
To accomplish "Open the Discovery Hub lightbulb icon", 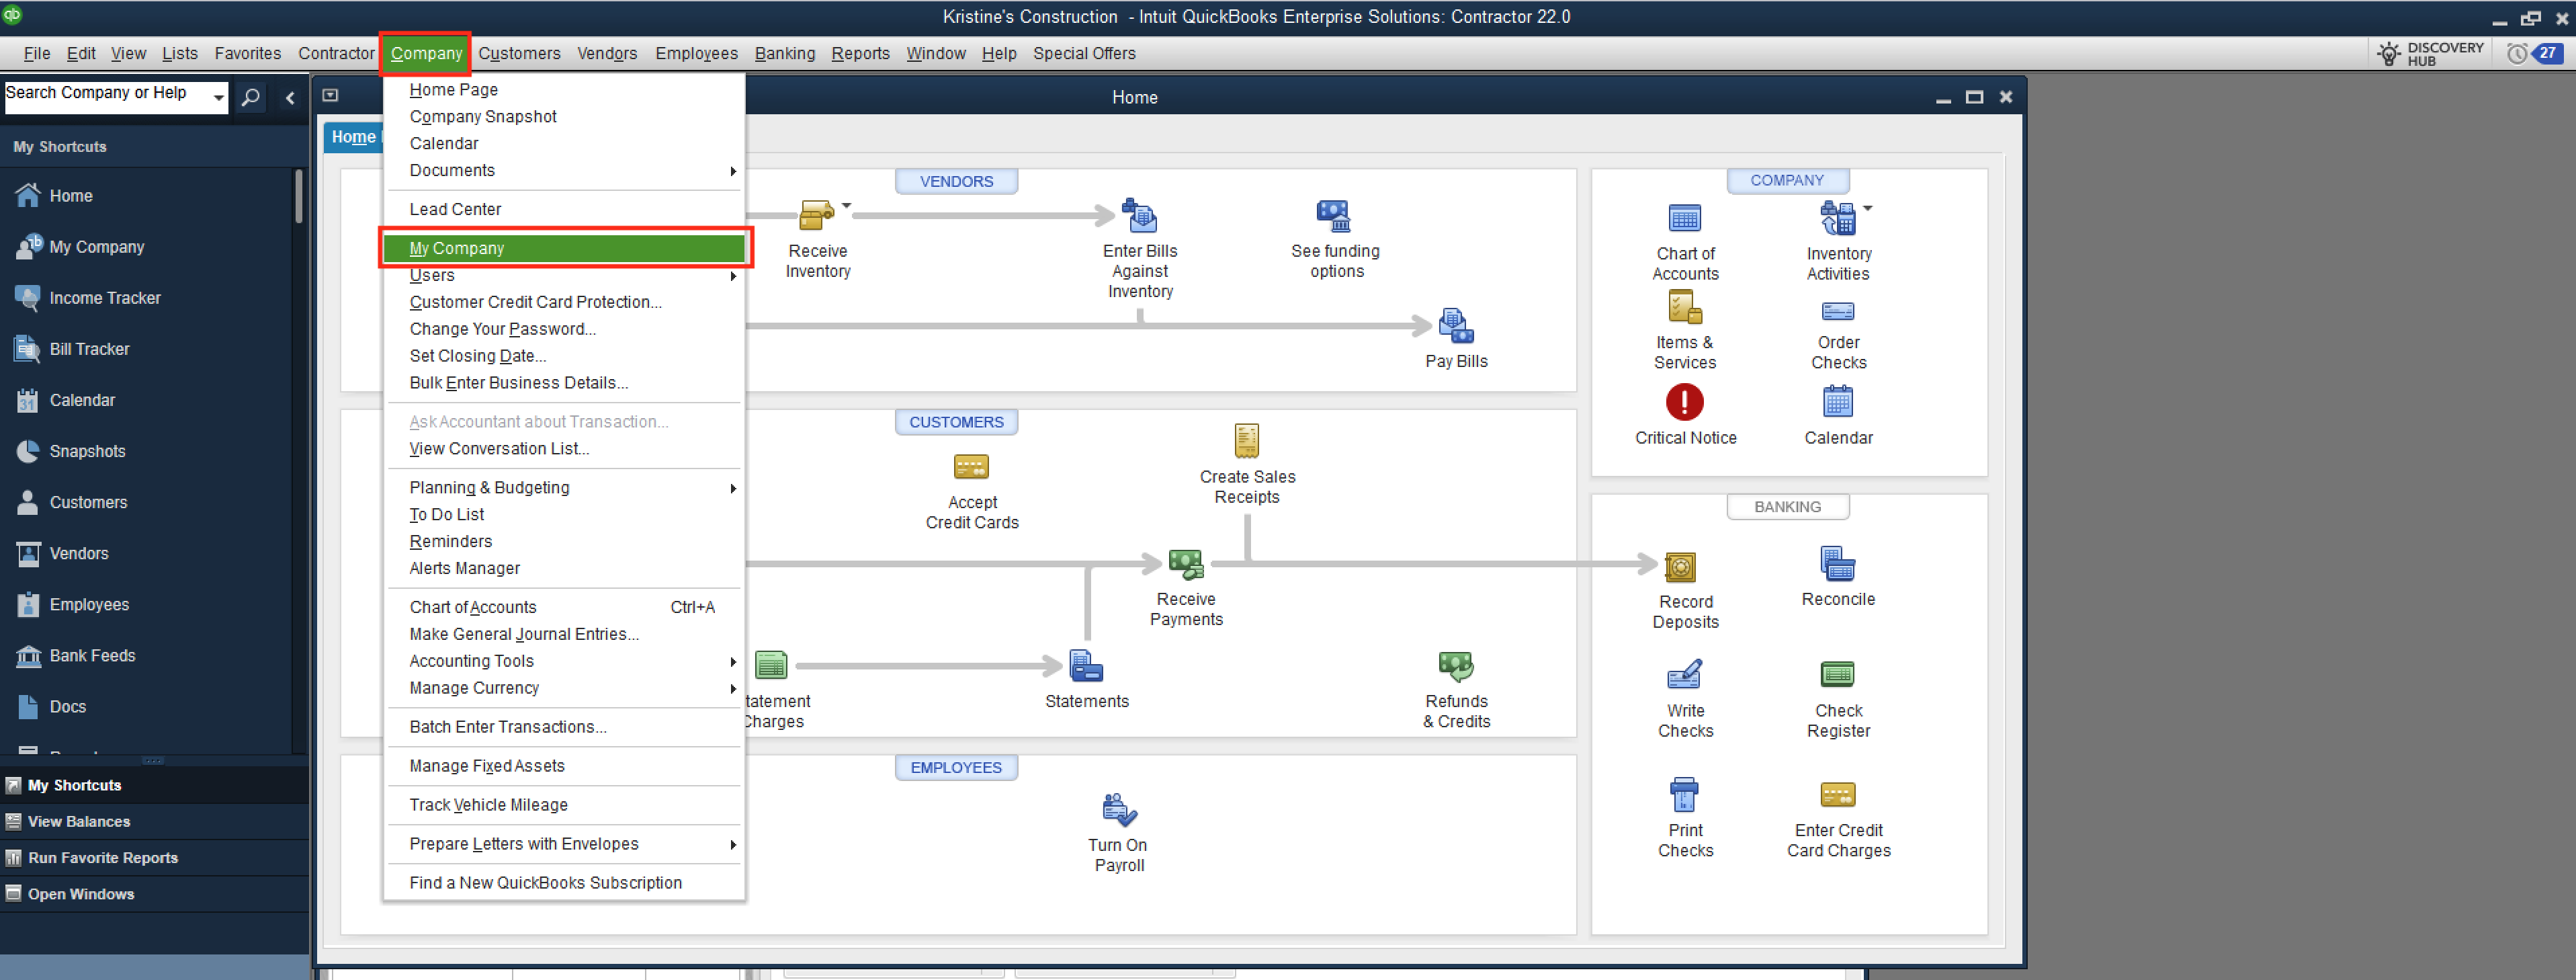I will 2389,54.
